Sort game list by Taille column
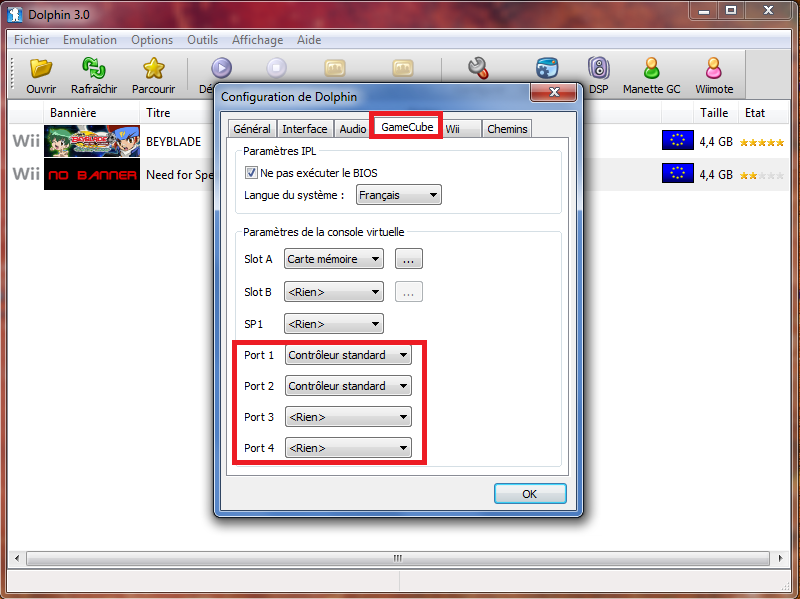Viewport: 800px width, 599px height. click(714, 113)
